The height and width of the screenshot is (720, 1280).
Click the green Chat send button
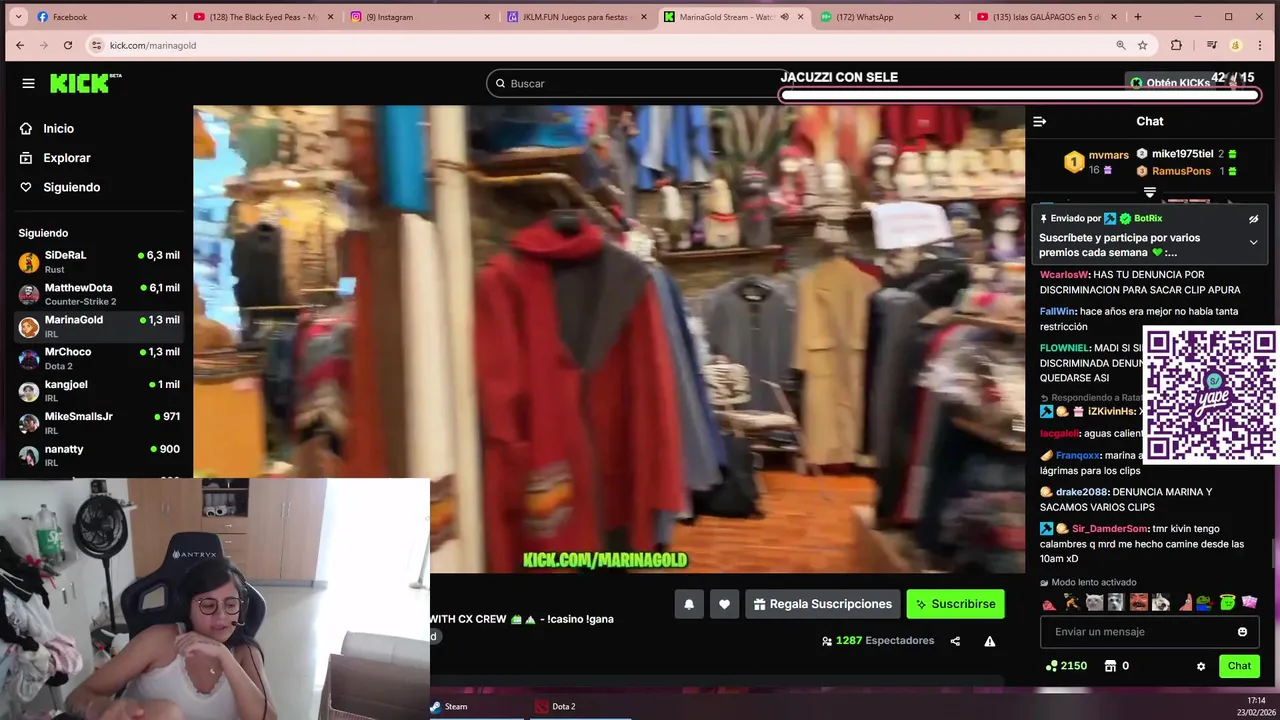coord(1239,666)
